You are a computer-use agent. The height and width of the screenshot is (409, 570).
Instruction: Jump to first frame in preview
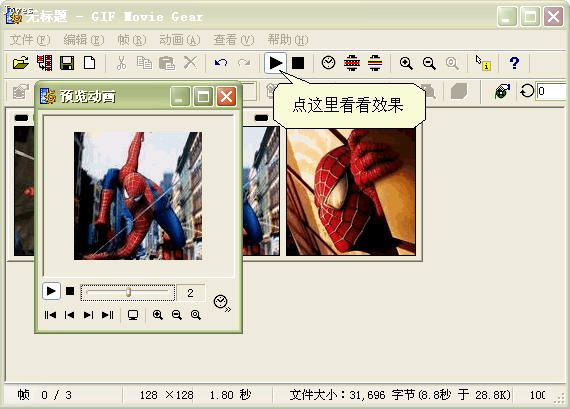50,315
